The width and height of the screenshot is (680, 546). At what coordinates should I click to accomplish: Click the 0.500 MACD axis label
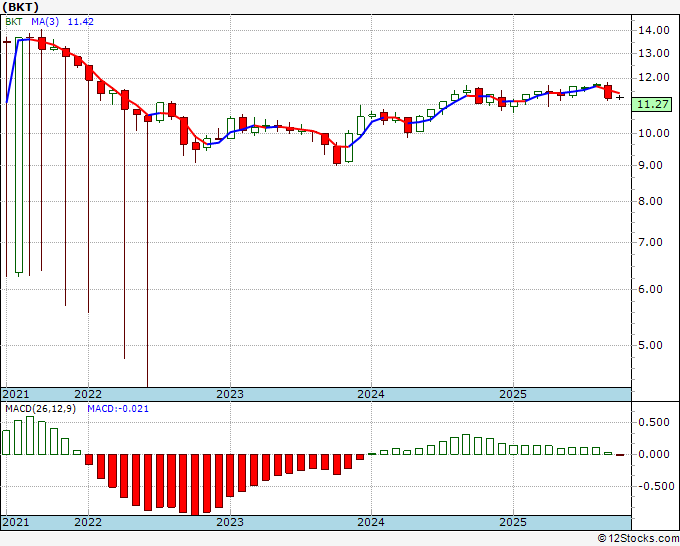click(654, 422)
